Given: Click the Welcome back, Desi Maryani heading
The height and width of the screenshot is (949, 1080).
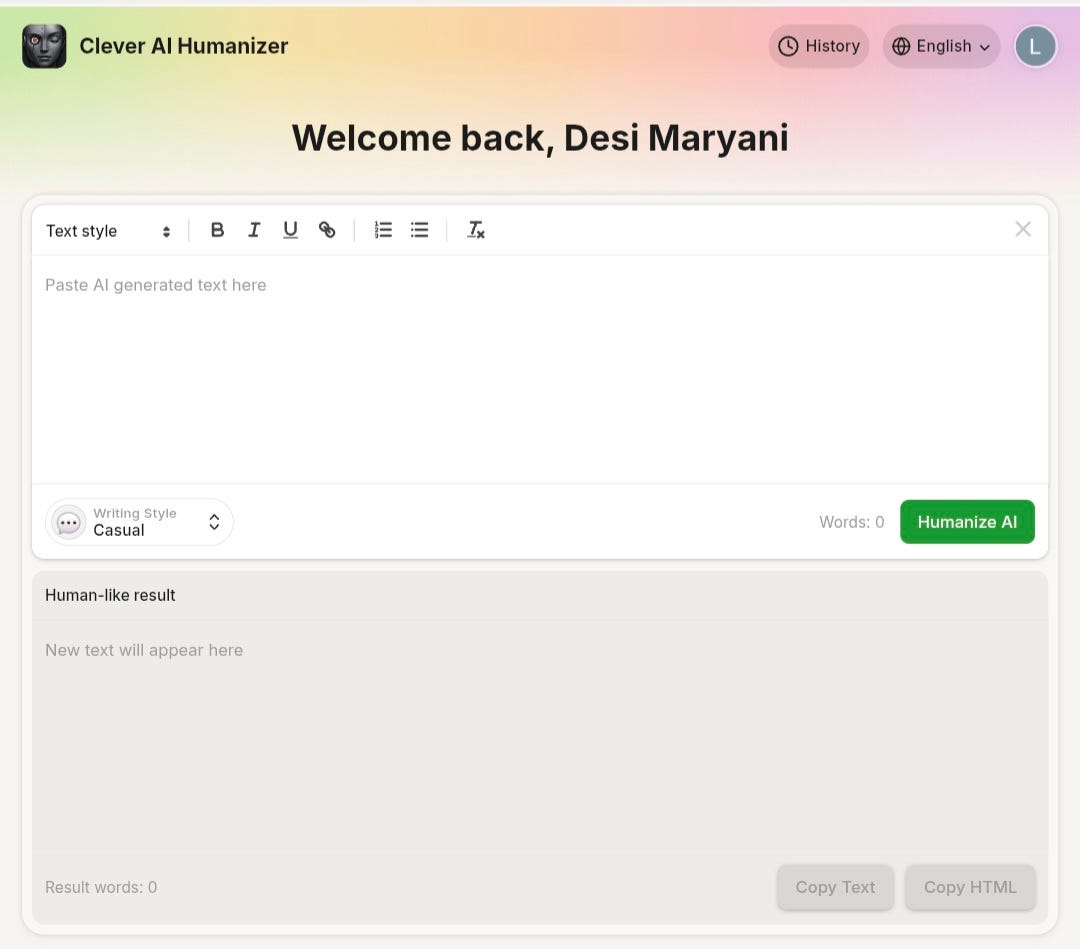Looking at the screenshot, I should pos(540,138).
